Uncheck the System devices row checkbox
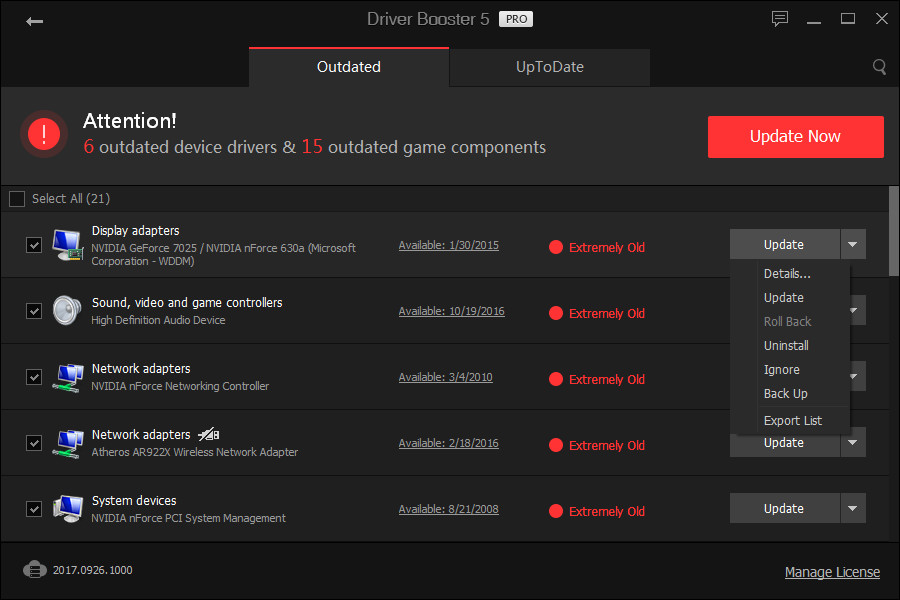This screenshot has width=900, height=600. click(33, 509)
